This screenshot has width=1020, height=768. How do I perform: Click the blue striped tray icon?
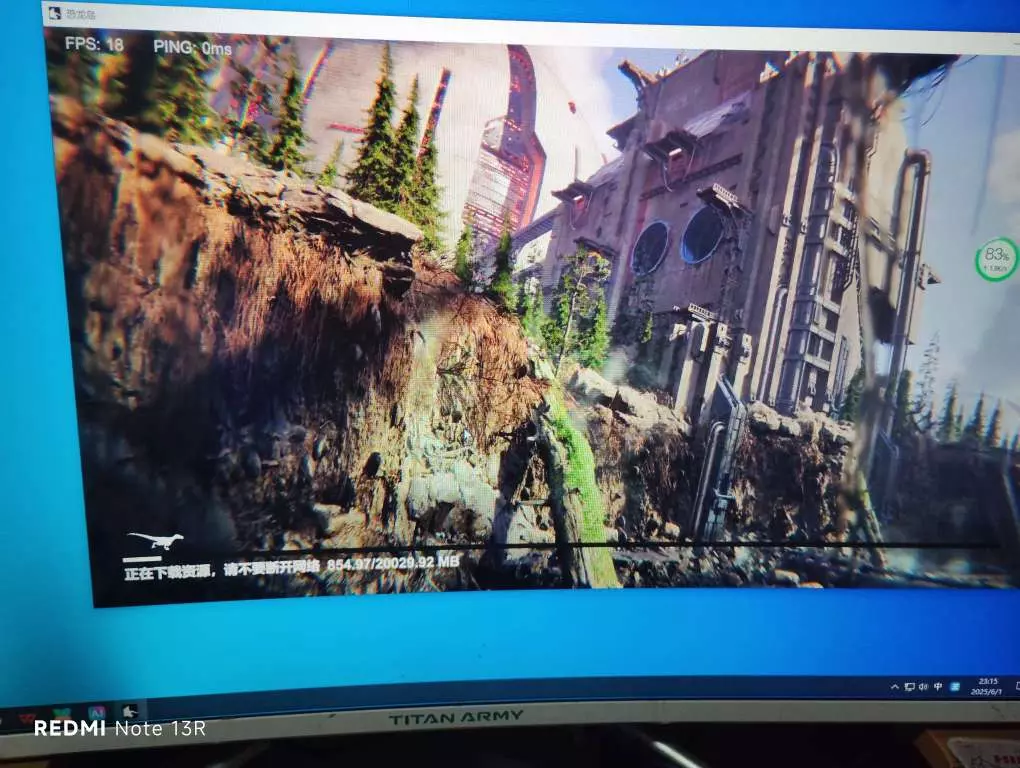(954, 687)
